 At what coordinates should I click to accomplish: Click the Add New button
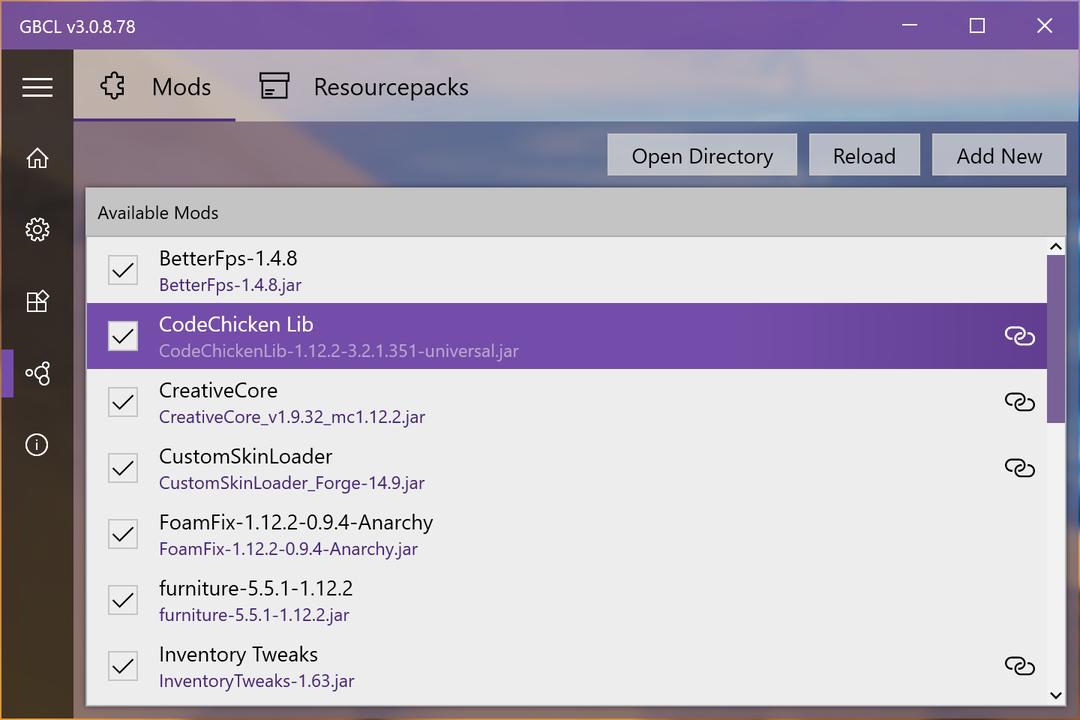point(998,156)
